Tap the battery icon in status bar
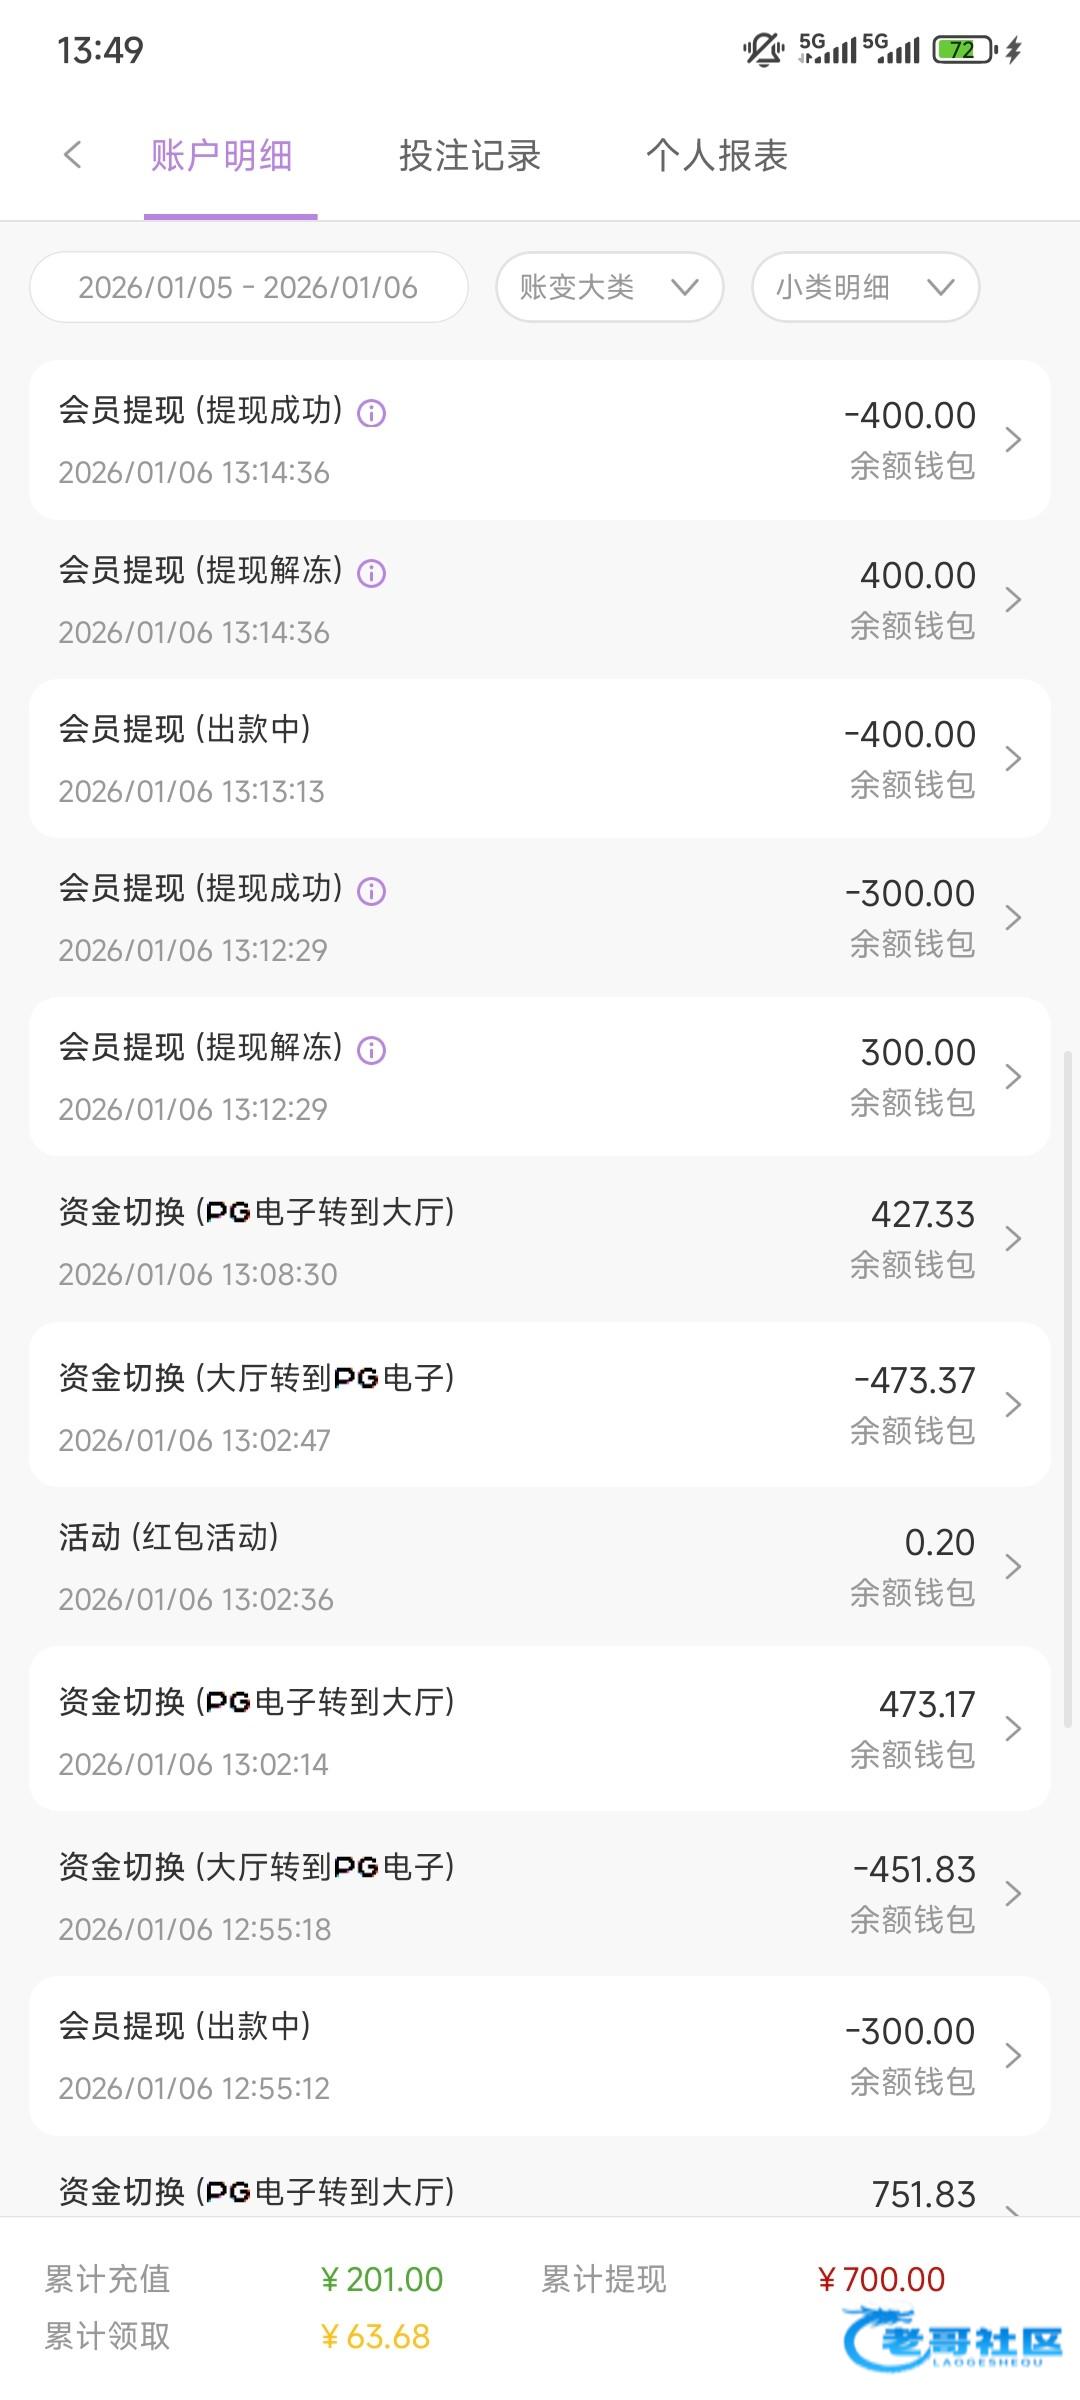This screenshot has height=2400, width=1080. 964,49
